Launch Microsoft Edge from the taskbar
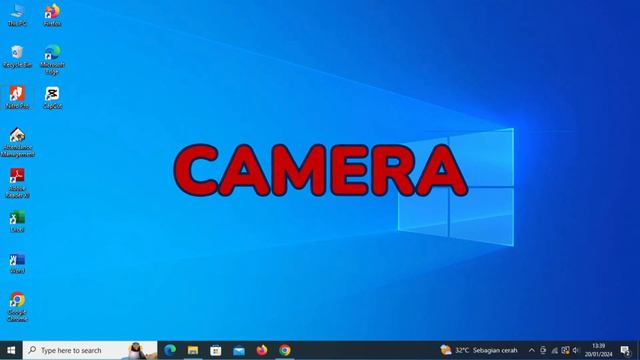Image resolution: width=640 pixels, height=360 pixels. (x=170, y=350)
